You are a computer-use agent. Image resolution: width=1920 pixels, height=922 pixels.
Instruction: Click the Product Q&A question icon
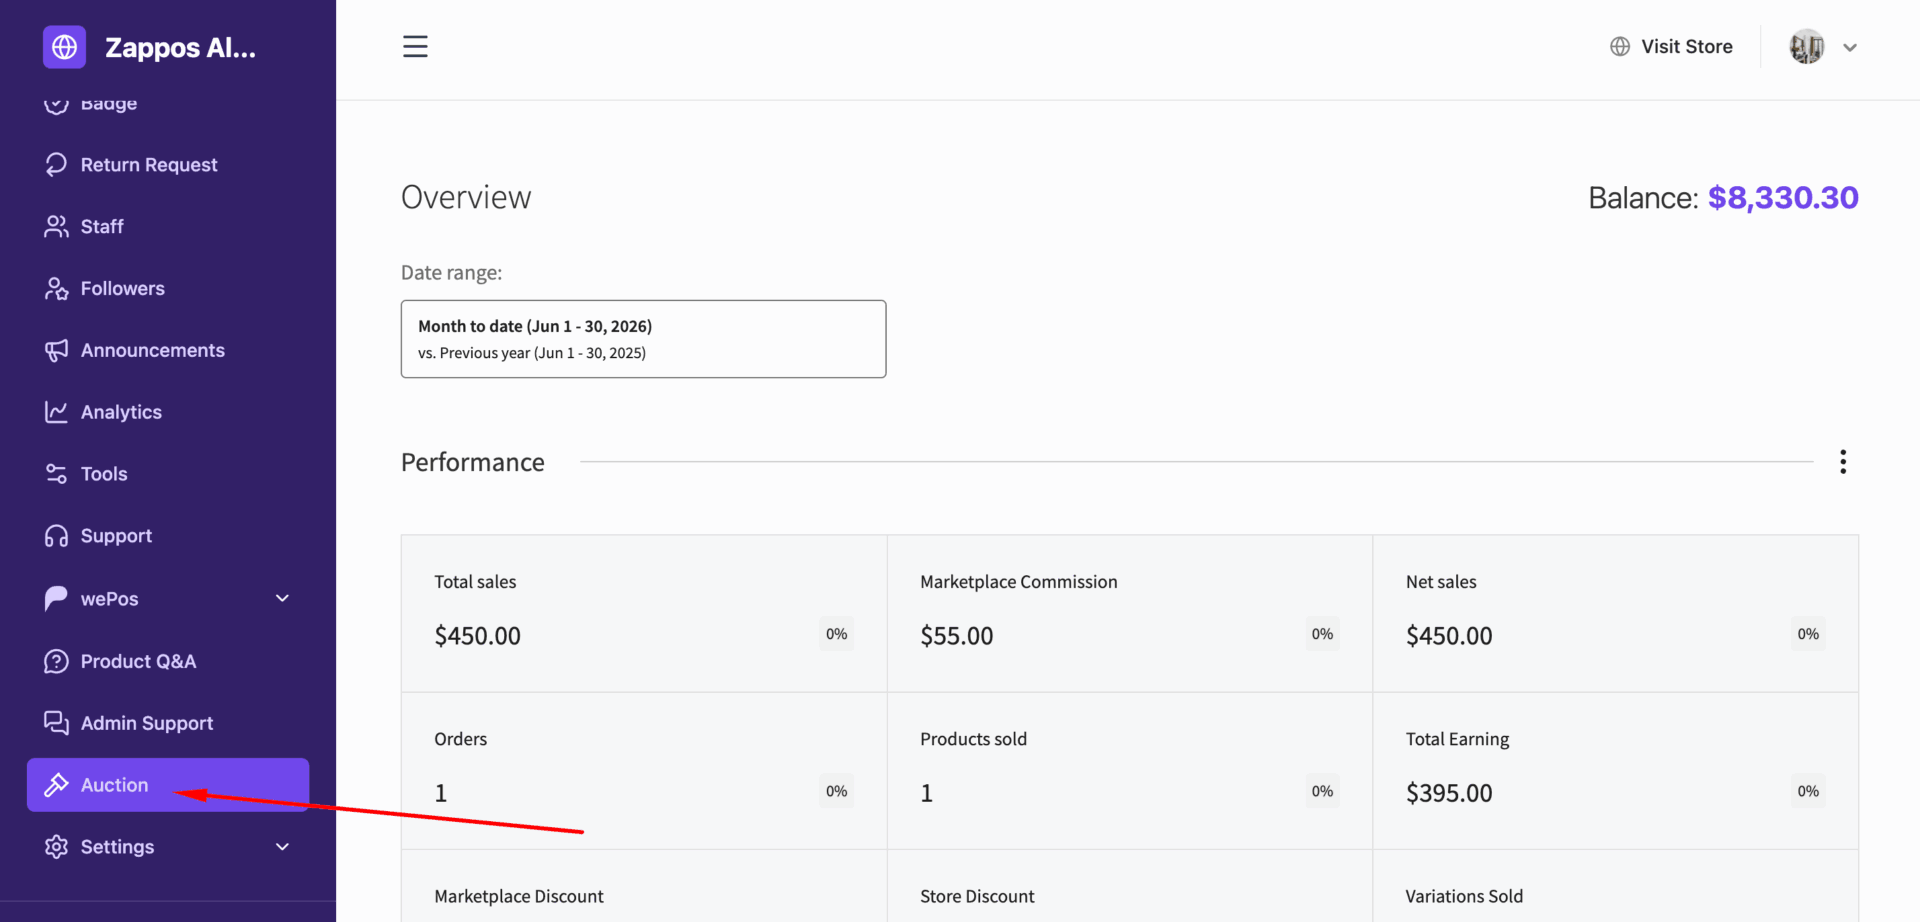point(56,661)
